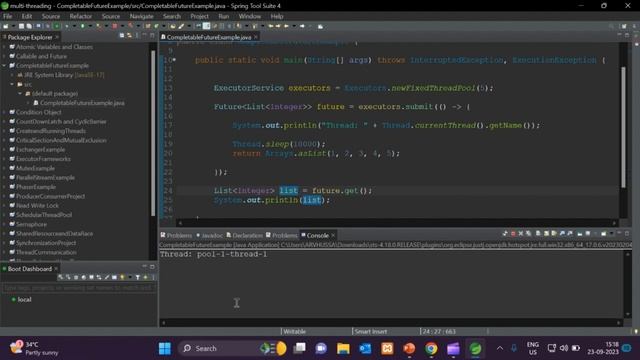640x360 pixels.
Task: Open CompletableFutureExample.java in the tree
Action: click(x=82, y=103)
